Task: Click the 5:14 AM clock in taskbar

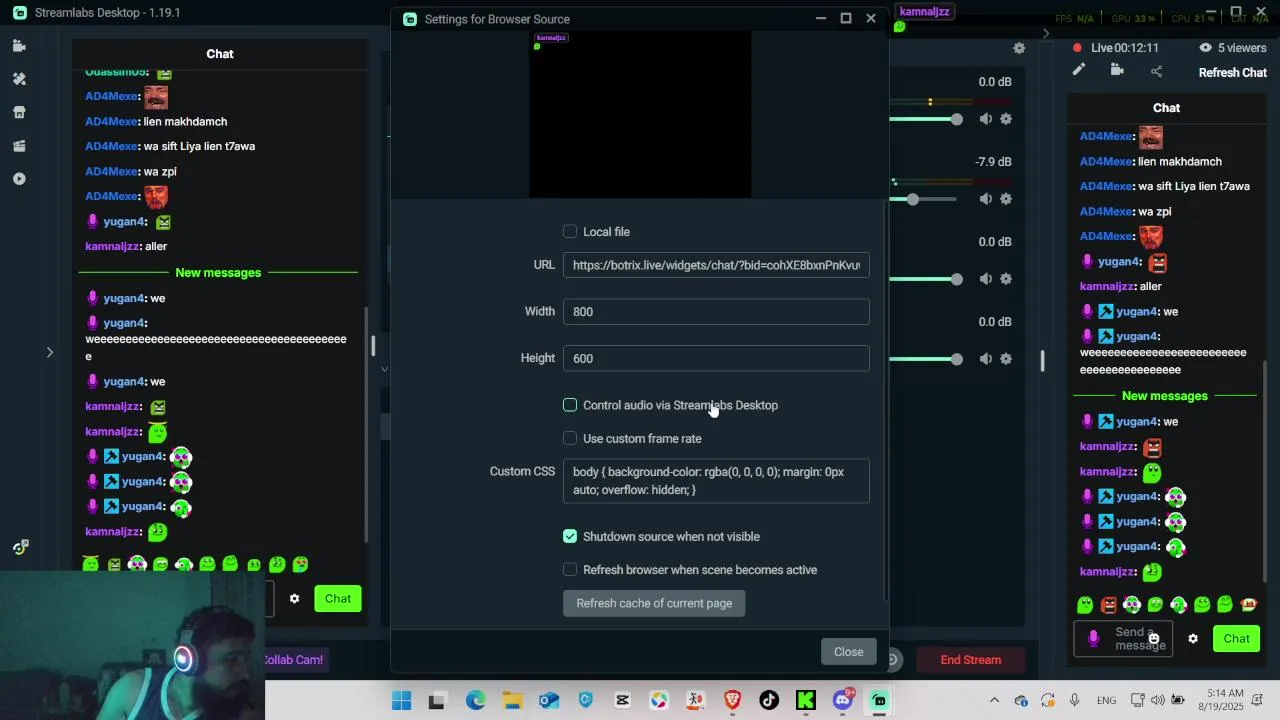Action: [x=1225, y=693]
